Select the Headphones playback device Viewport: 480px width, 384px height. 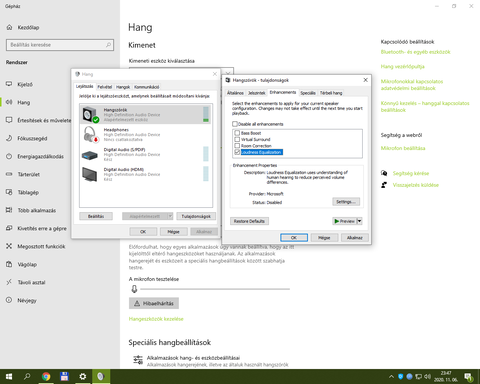tap(145, 134)
